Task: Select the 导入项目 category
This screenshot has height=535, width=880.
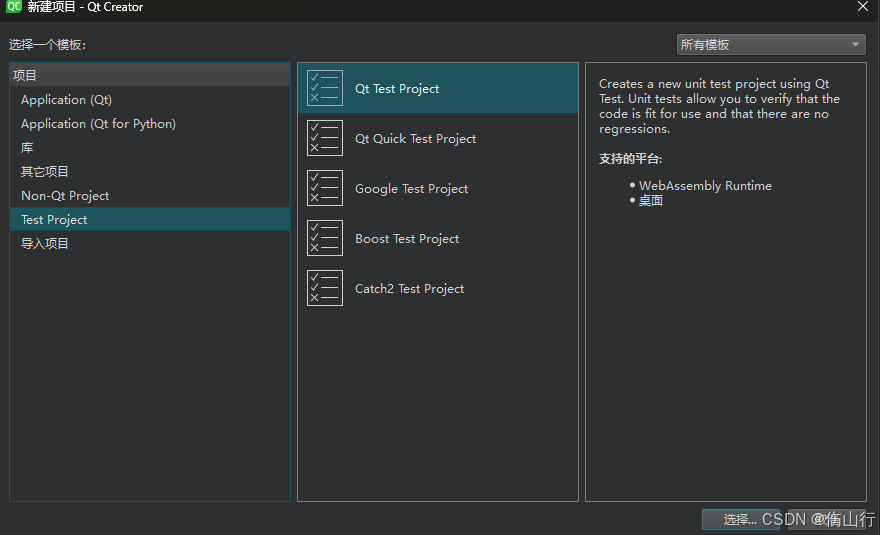Action: tap(150, 244)
